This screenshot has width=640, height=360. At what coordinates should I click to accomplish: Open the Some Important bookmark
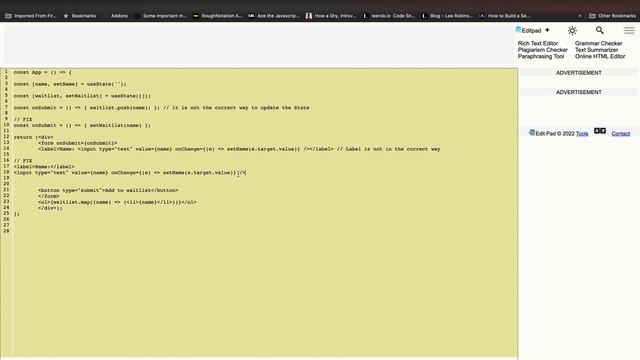click(x=160, y=16)
